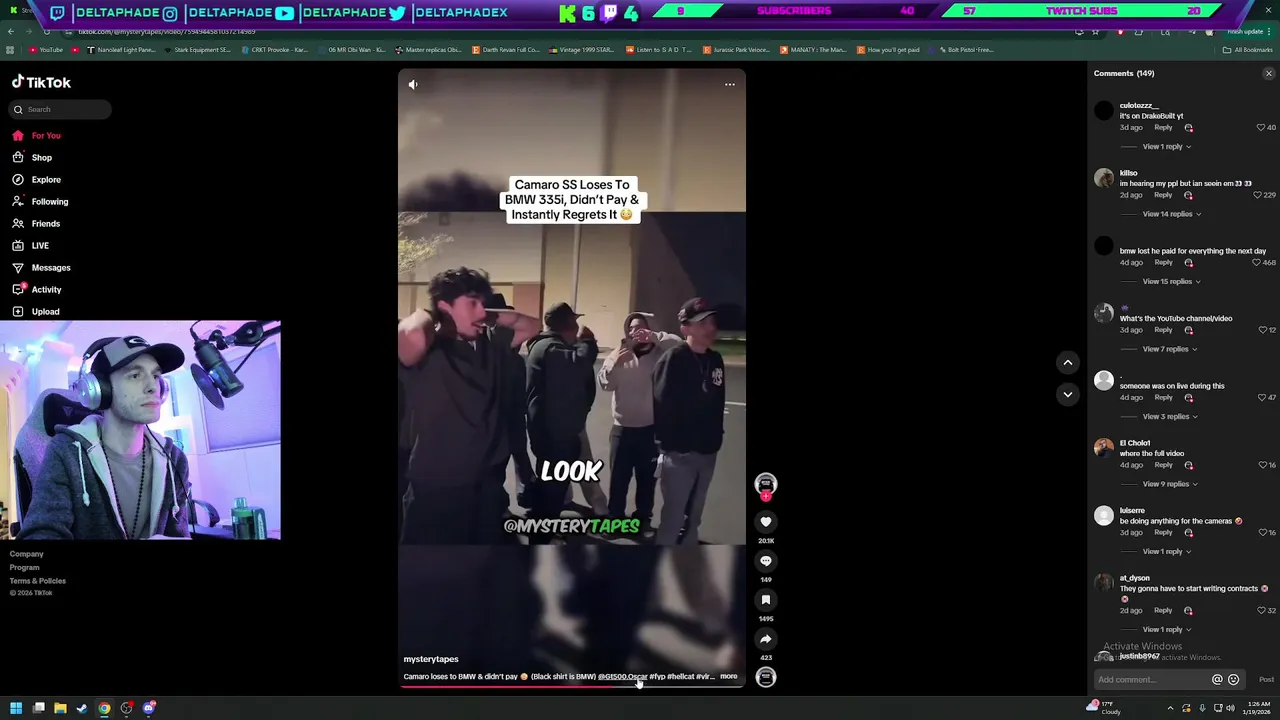Viewport: 1280px width, 720px height.
Task: Open the emoji picker in comment box
Action: [x=1233, y=680]
